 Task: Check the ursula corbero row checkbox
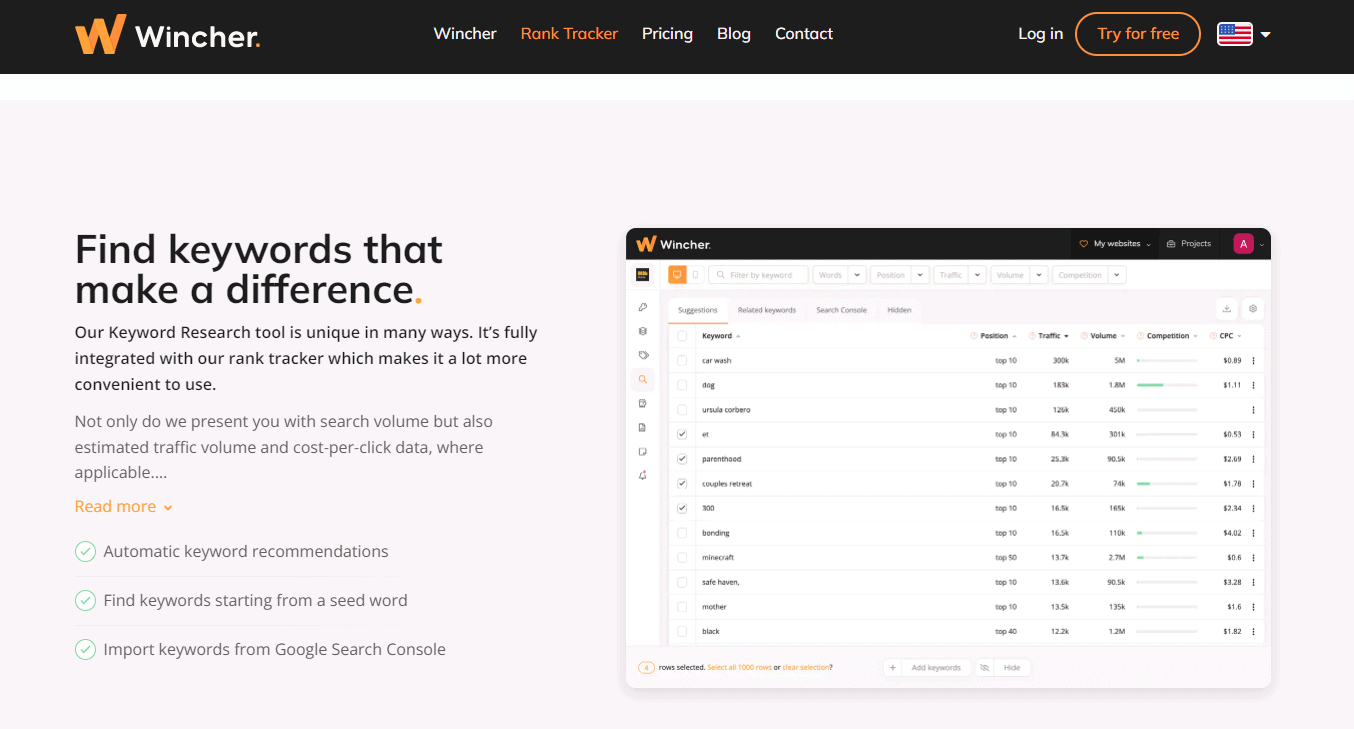click(682, 410)
